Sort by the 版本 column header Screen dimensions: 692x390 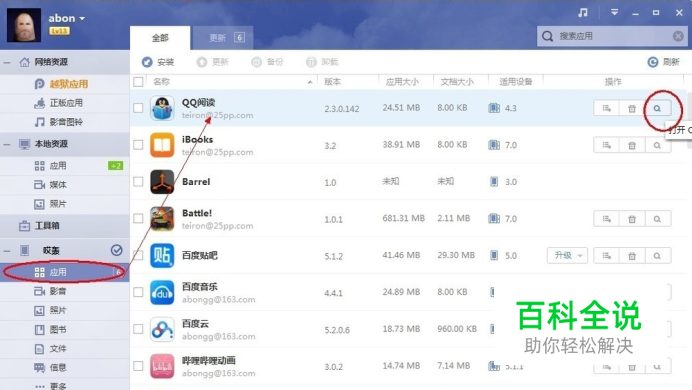[x=332, y=82]
